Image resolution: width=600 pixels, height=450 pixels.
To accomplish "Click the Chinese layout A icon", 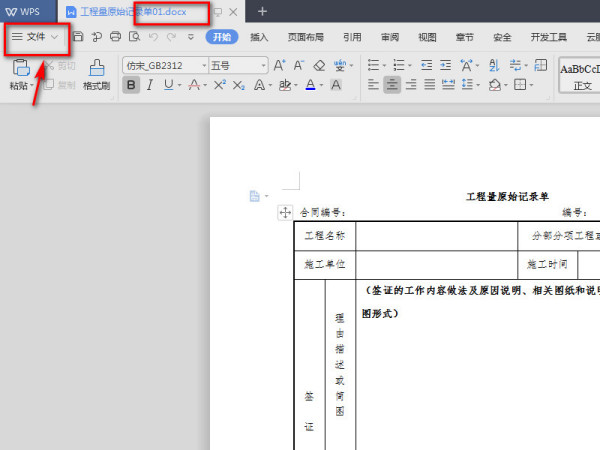I will pyautogui.click(x=466, y=65).
